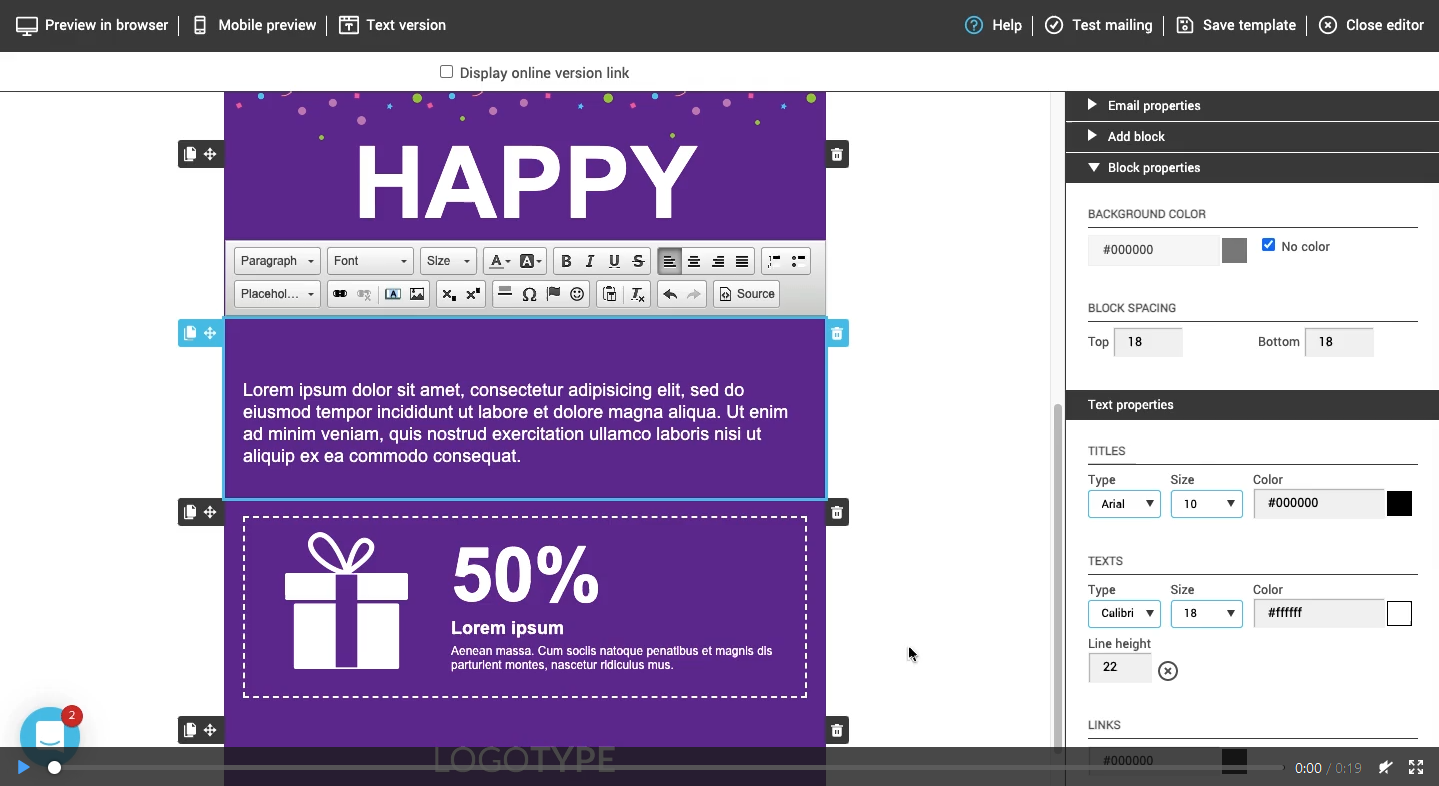Screen dimensions: 1439x786
Task: Enable Display online version link
Action: pyautogui.click(x=447, y=72)
